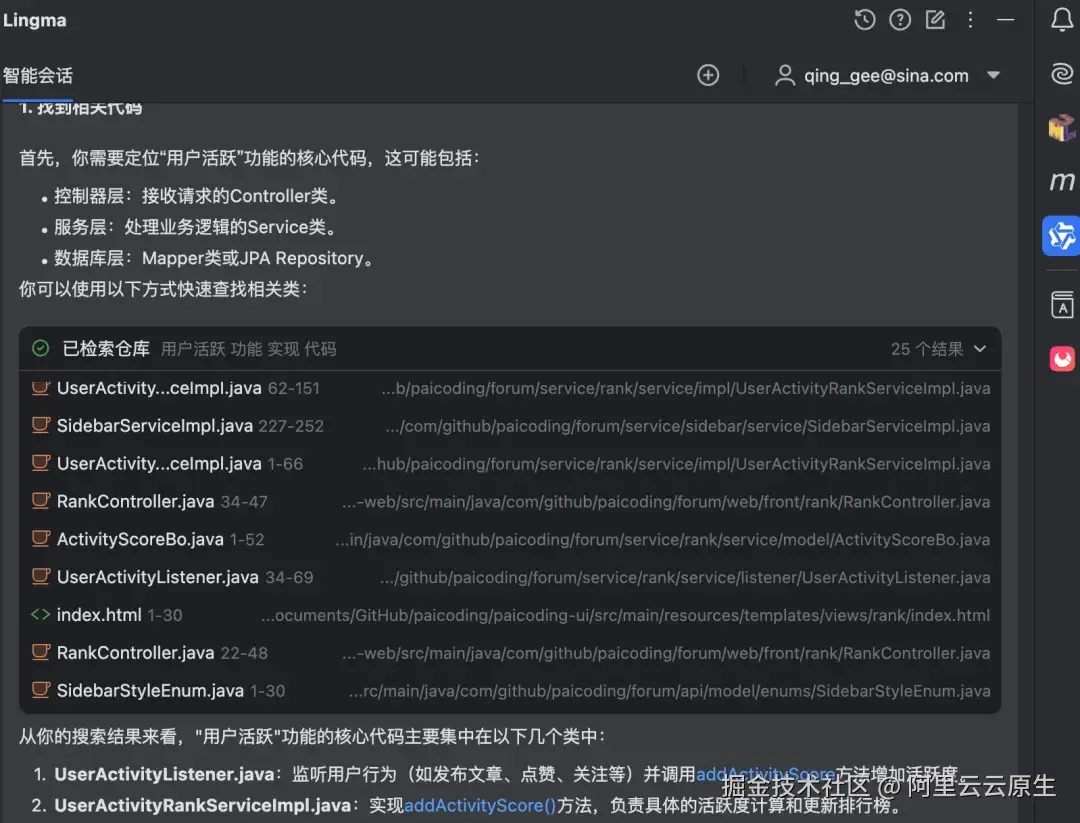Click the addActivityScore() link in item 2
This screenshot has width=1080, height=823.
point(479,806)
